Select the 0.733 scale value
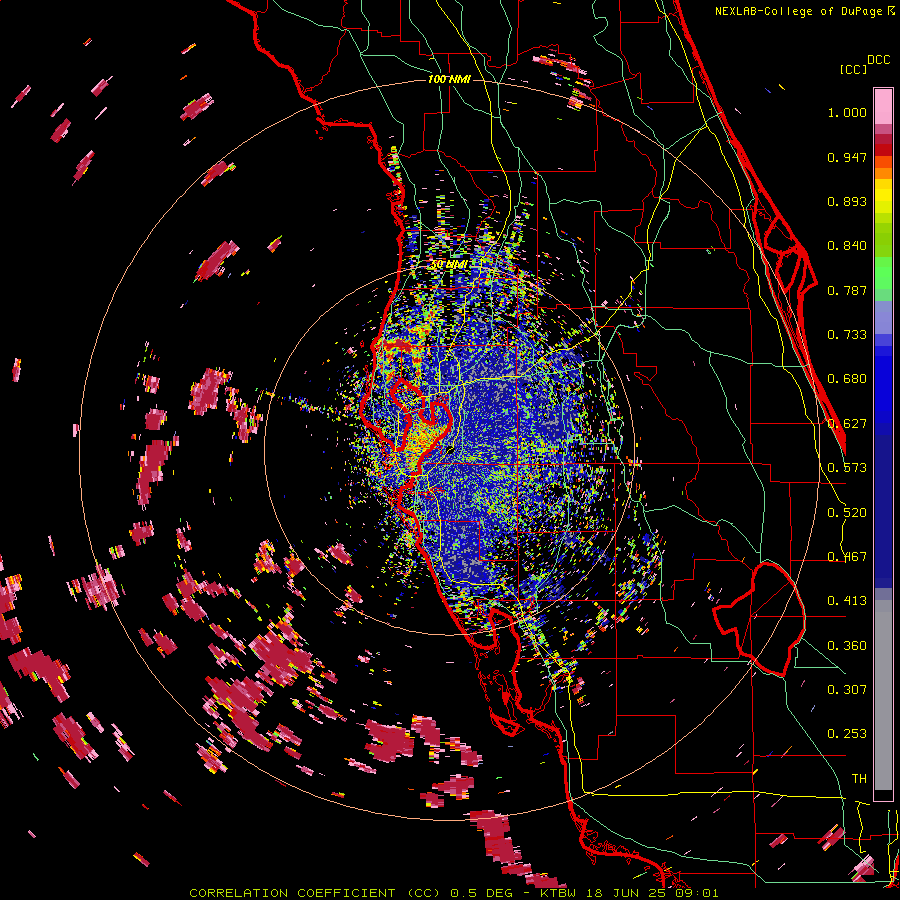This screenshot has height=900, width=900. (847, 335)
